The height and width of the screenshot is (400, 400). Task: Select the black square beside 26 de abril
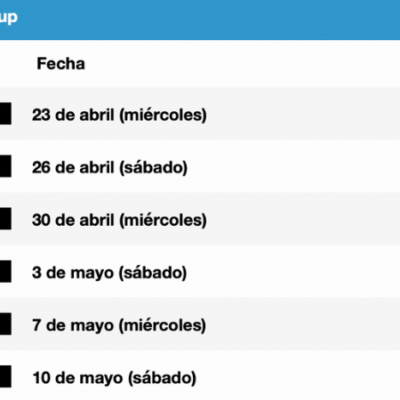6,166
